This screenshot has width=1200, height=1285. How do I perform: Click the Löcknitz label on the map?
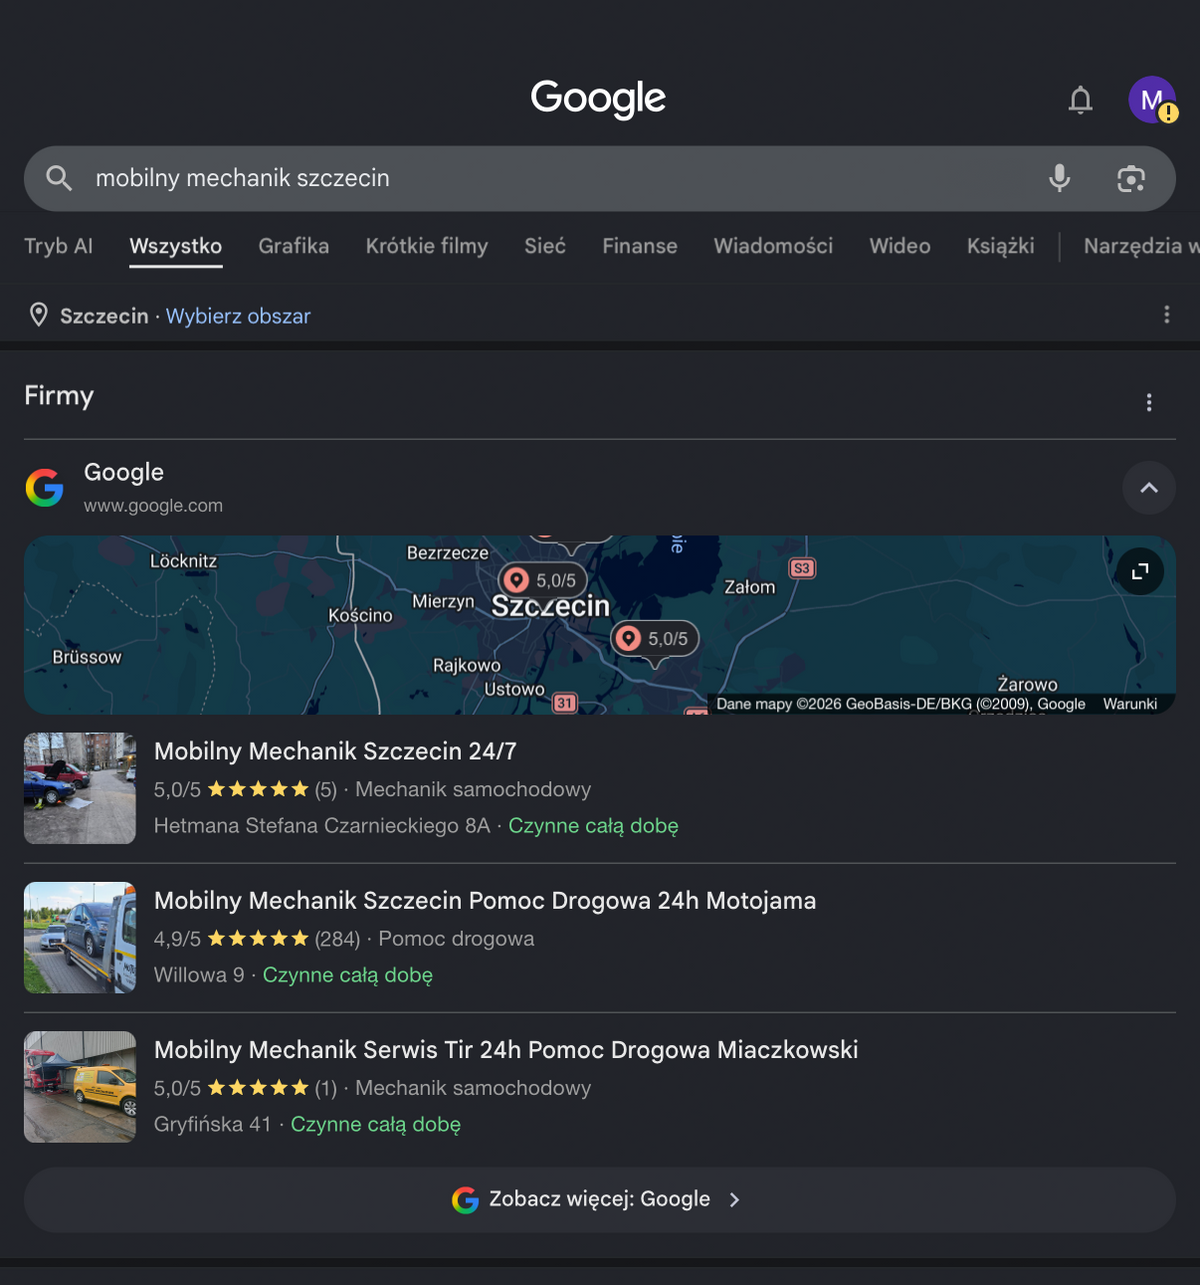coord(184,561)
